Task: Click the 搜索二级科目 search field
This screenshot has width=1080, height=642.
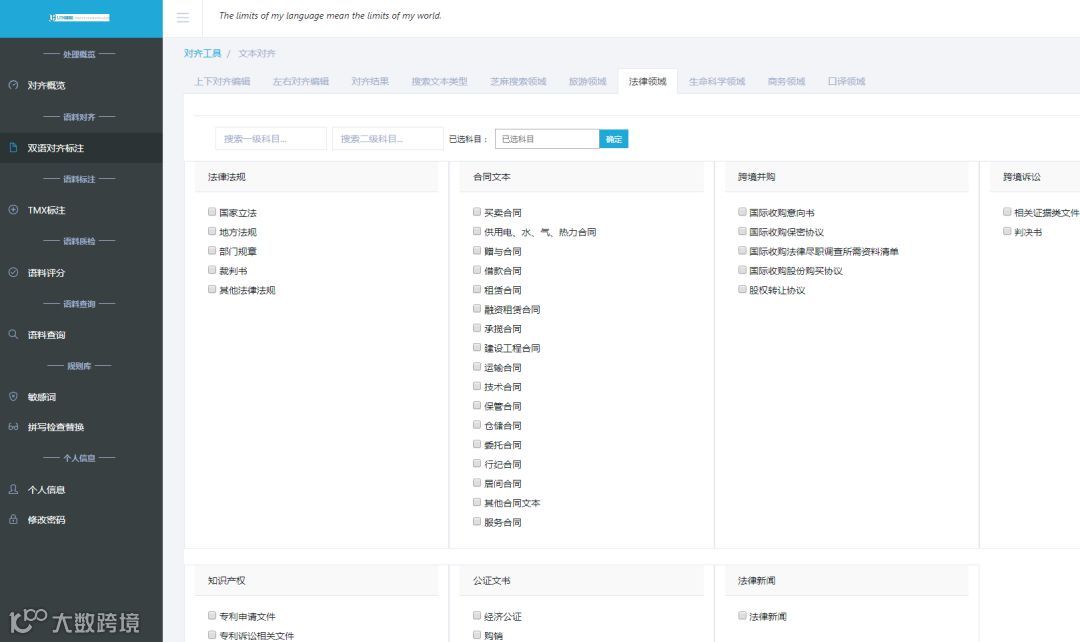Action: (388, 138)
